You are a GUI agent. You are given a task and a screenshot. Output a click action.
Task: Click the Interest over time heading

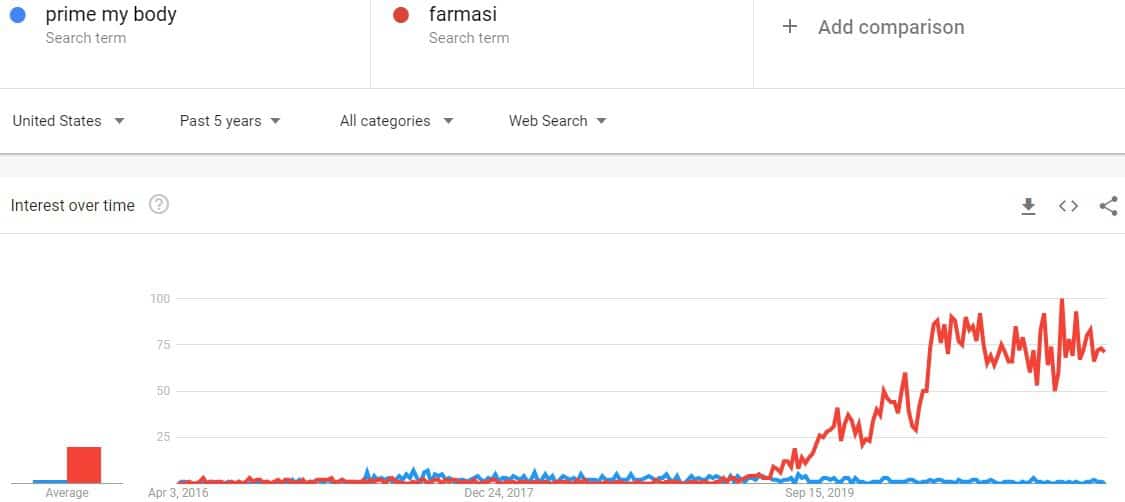(72, 206)
